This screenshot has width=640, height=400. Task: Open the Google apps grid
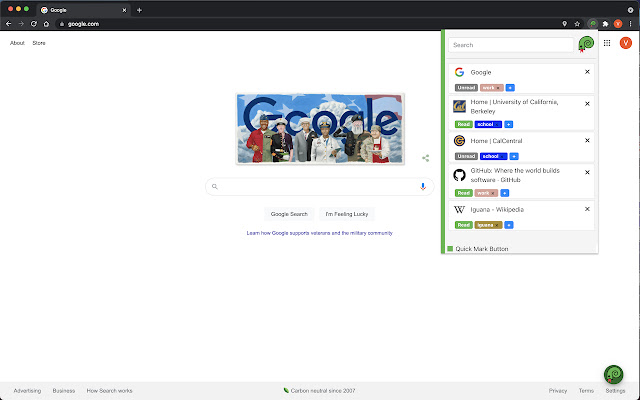(x=607, y=43)
